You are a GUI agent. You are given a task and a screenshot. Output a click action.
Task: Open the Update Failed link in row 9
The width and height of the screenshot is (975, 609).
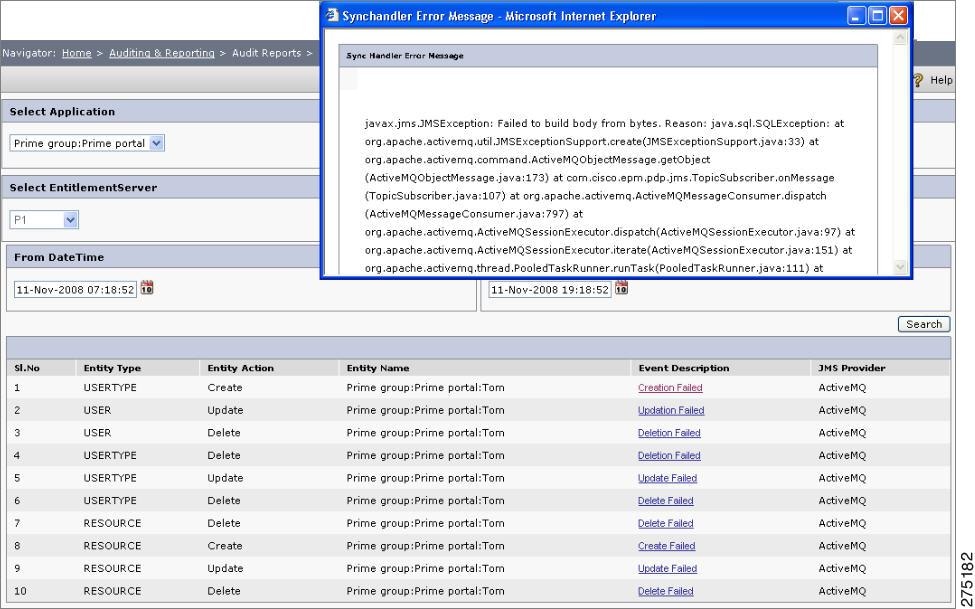(x=667, y=569)
